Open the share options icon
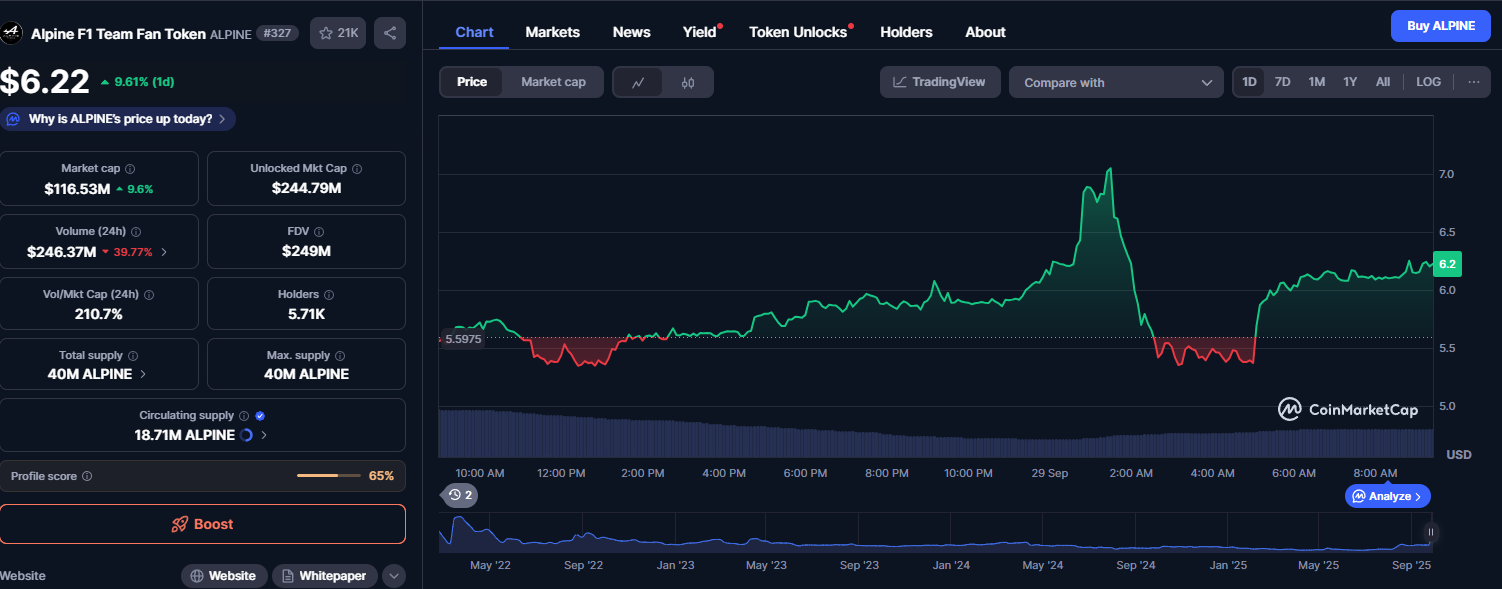 pyautogui.click(x=390, y=33)
